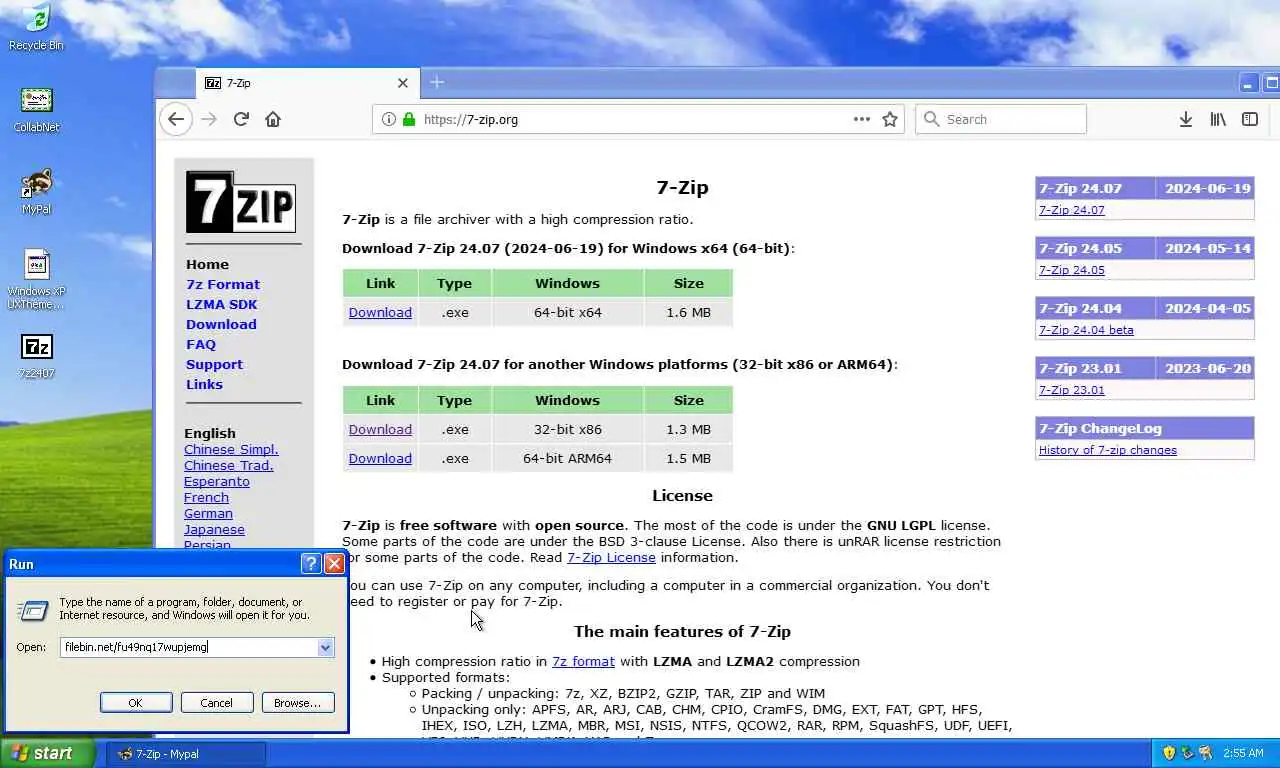
Task: Go back in the browser
Action: coord(176,119)
